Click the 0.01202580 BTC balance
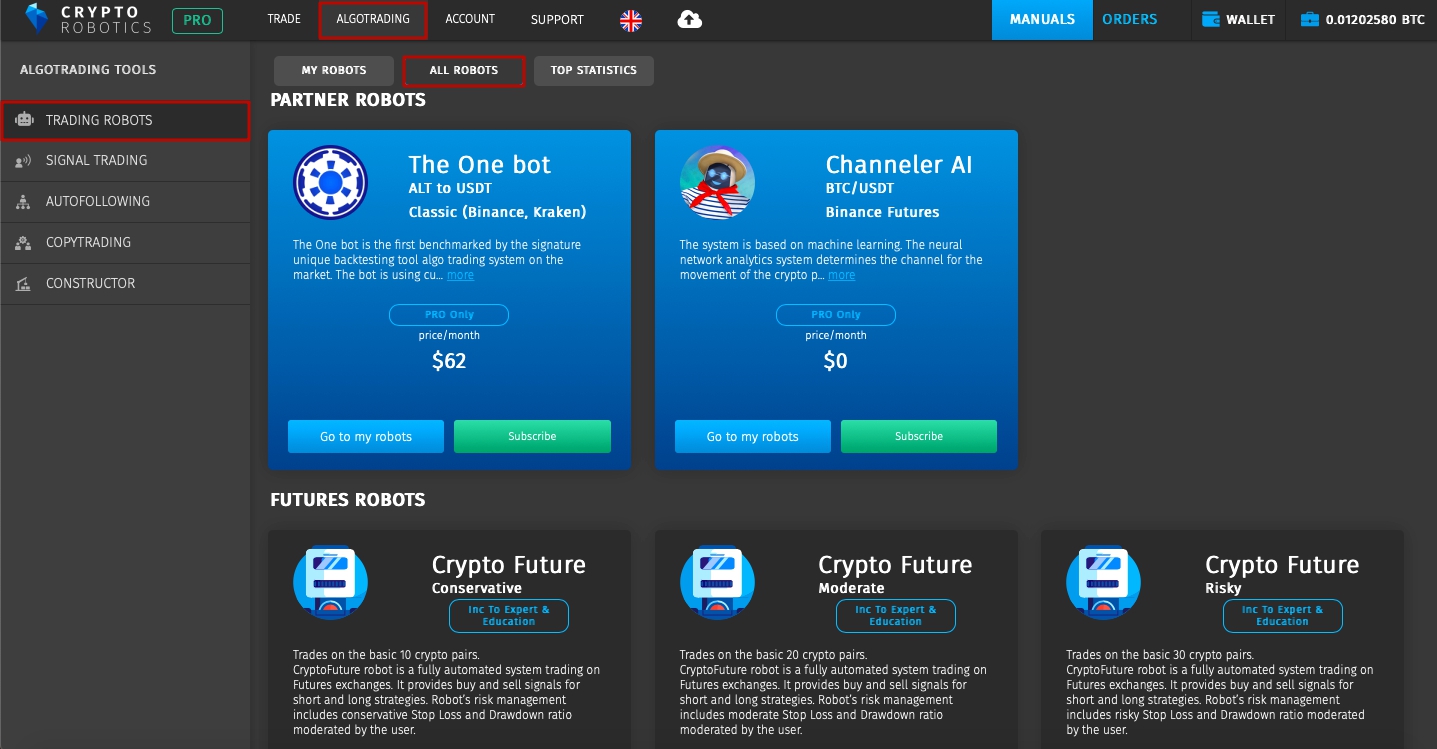The image size is (1437, 749). pyautogui.click(x=1362, y=20)
